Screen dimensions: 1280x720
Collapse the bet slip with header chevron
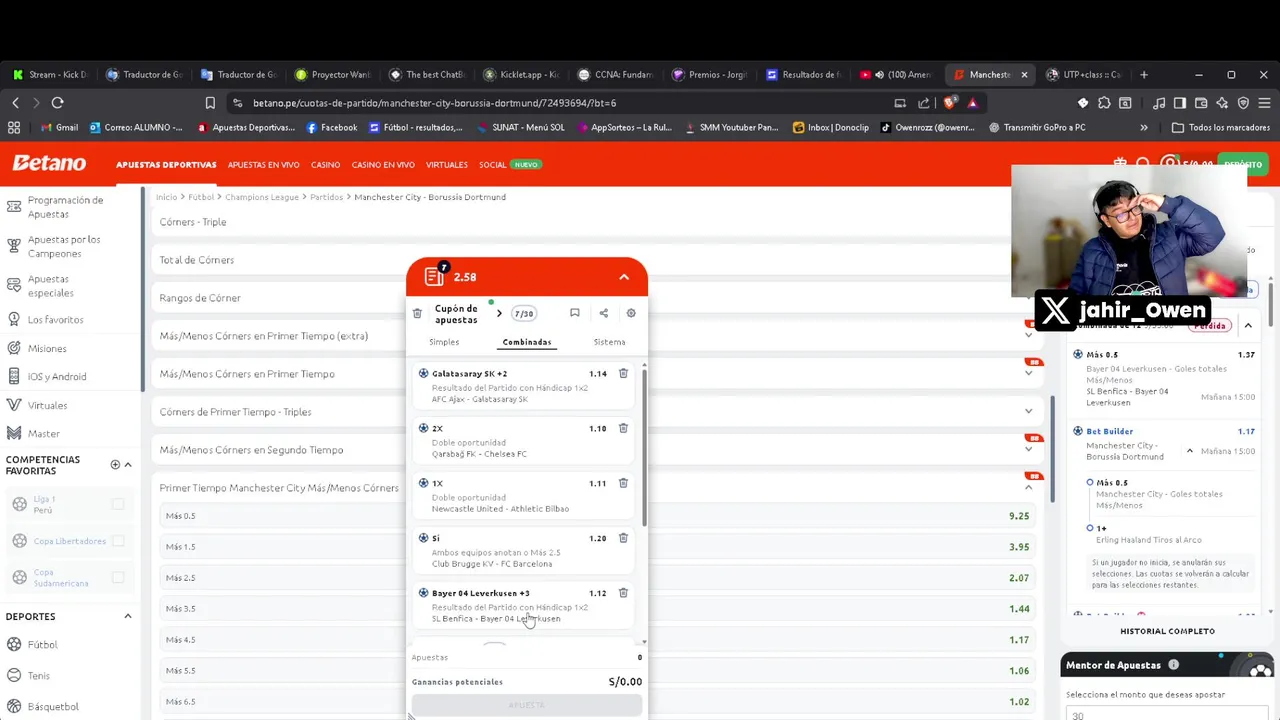pos(624,277)
